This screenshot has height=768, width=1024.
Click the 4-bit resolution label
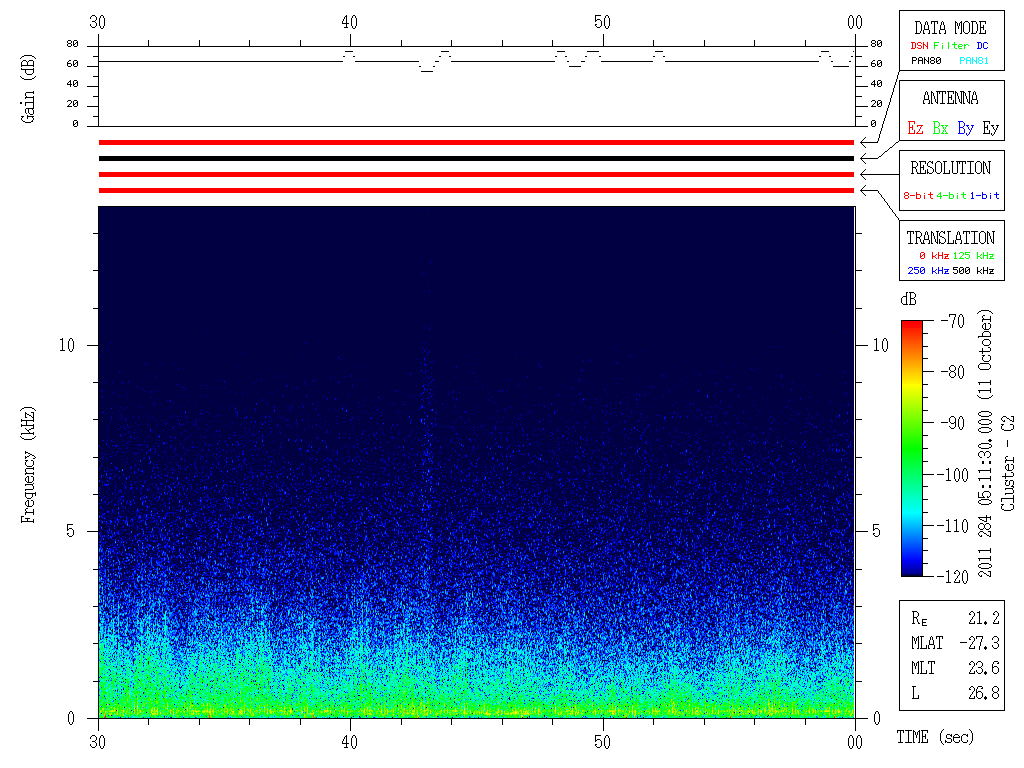click(951, 196)
